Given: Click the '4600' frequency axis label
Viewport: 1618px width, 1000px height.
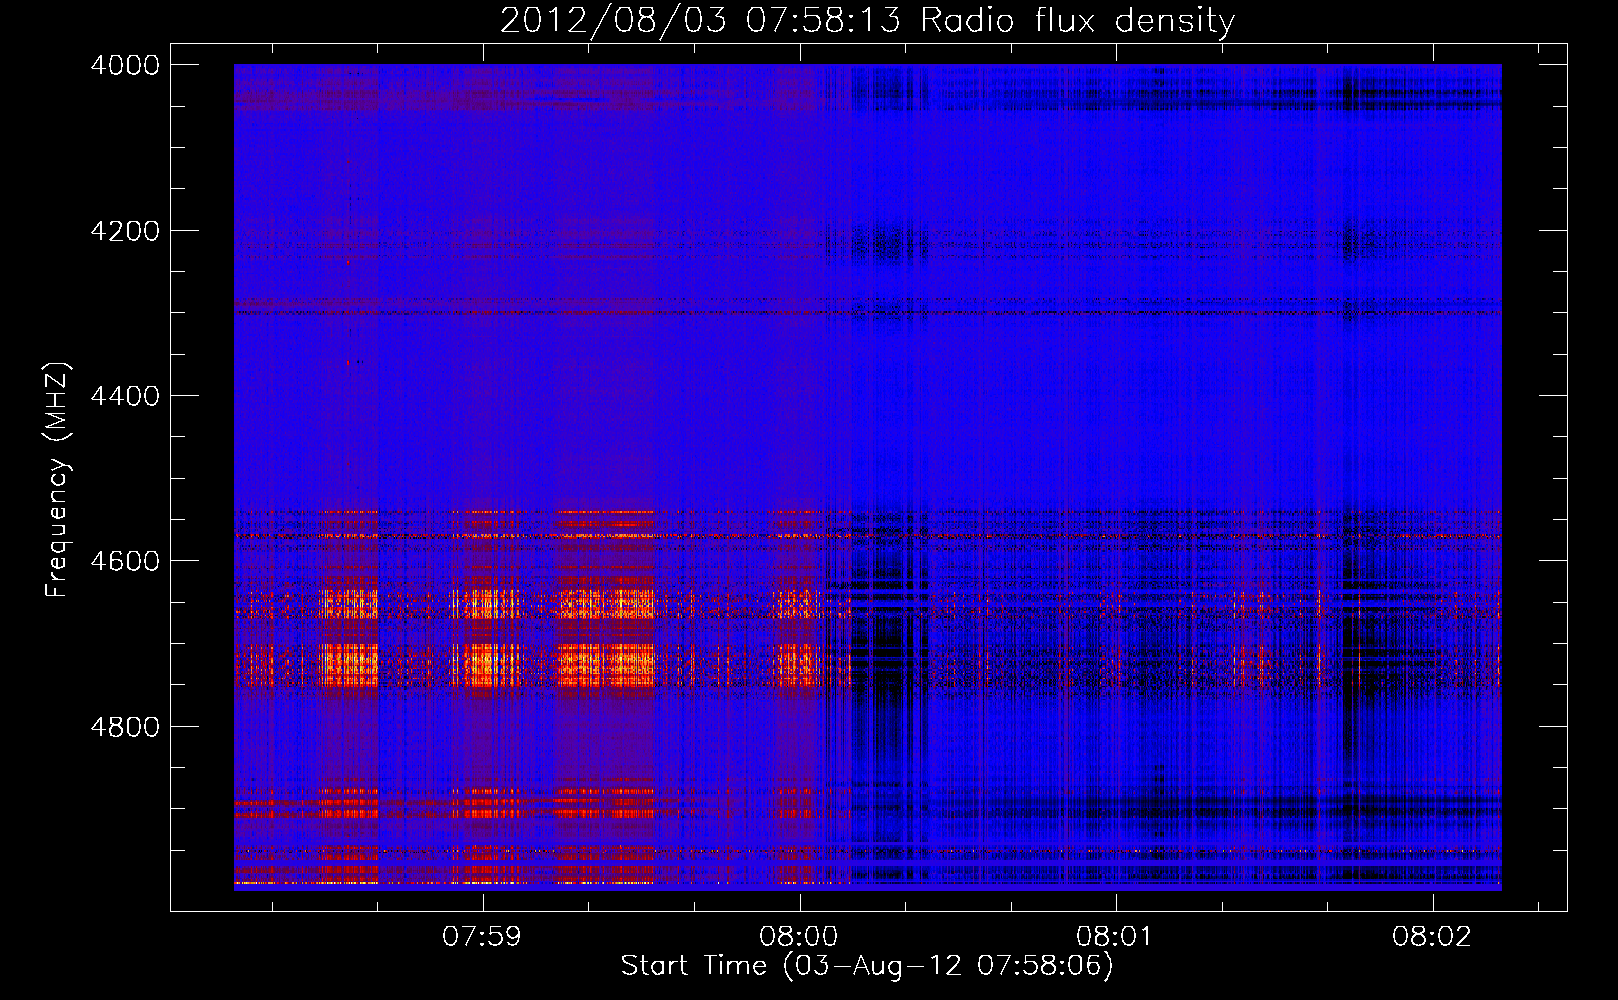Looking at the screenshot, I should [x=125, y=561].
